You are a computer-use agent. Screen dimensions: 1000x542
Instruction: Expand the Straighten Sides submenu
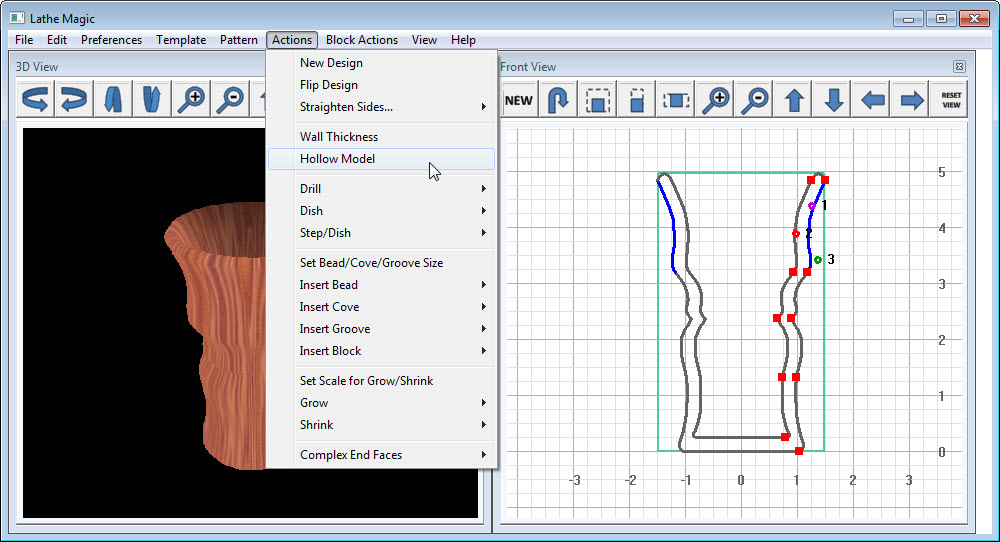tap(346, 107)
